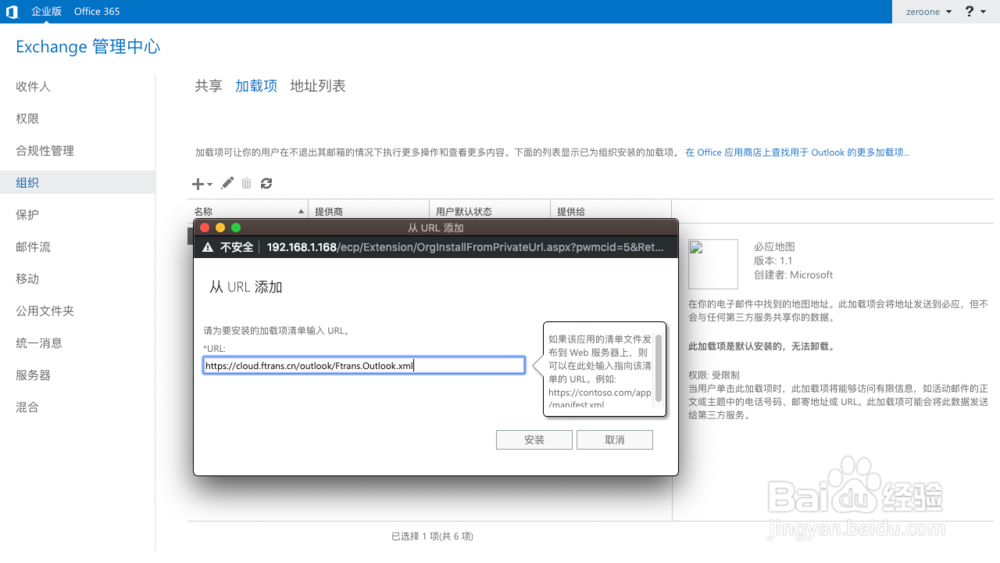Image resolution: width=1000 pixels, height=563 pixels.
Task: Click the help tooltip scrollbar
Action: pos(658,370)
